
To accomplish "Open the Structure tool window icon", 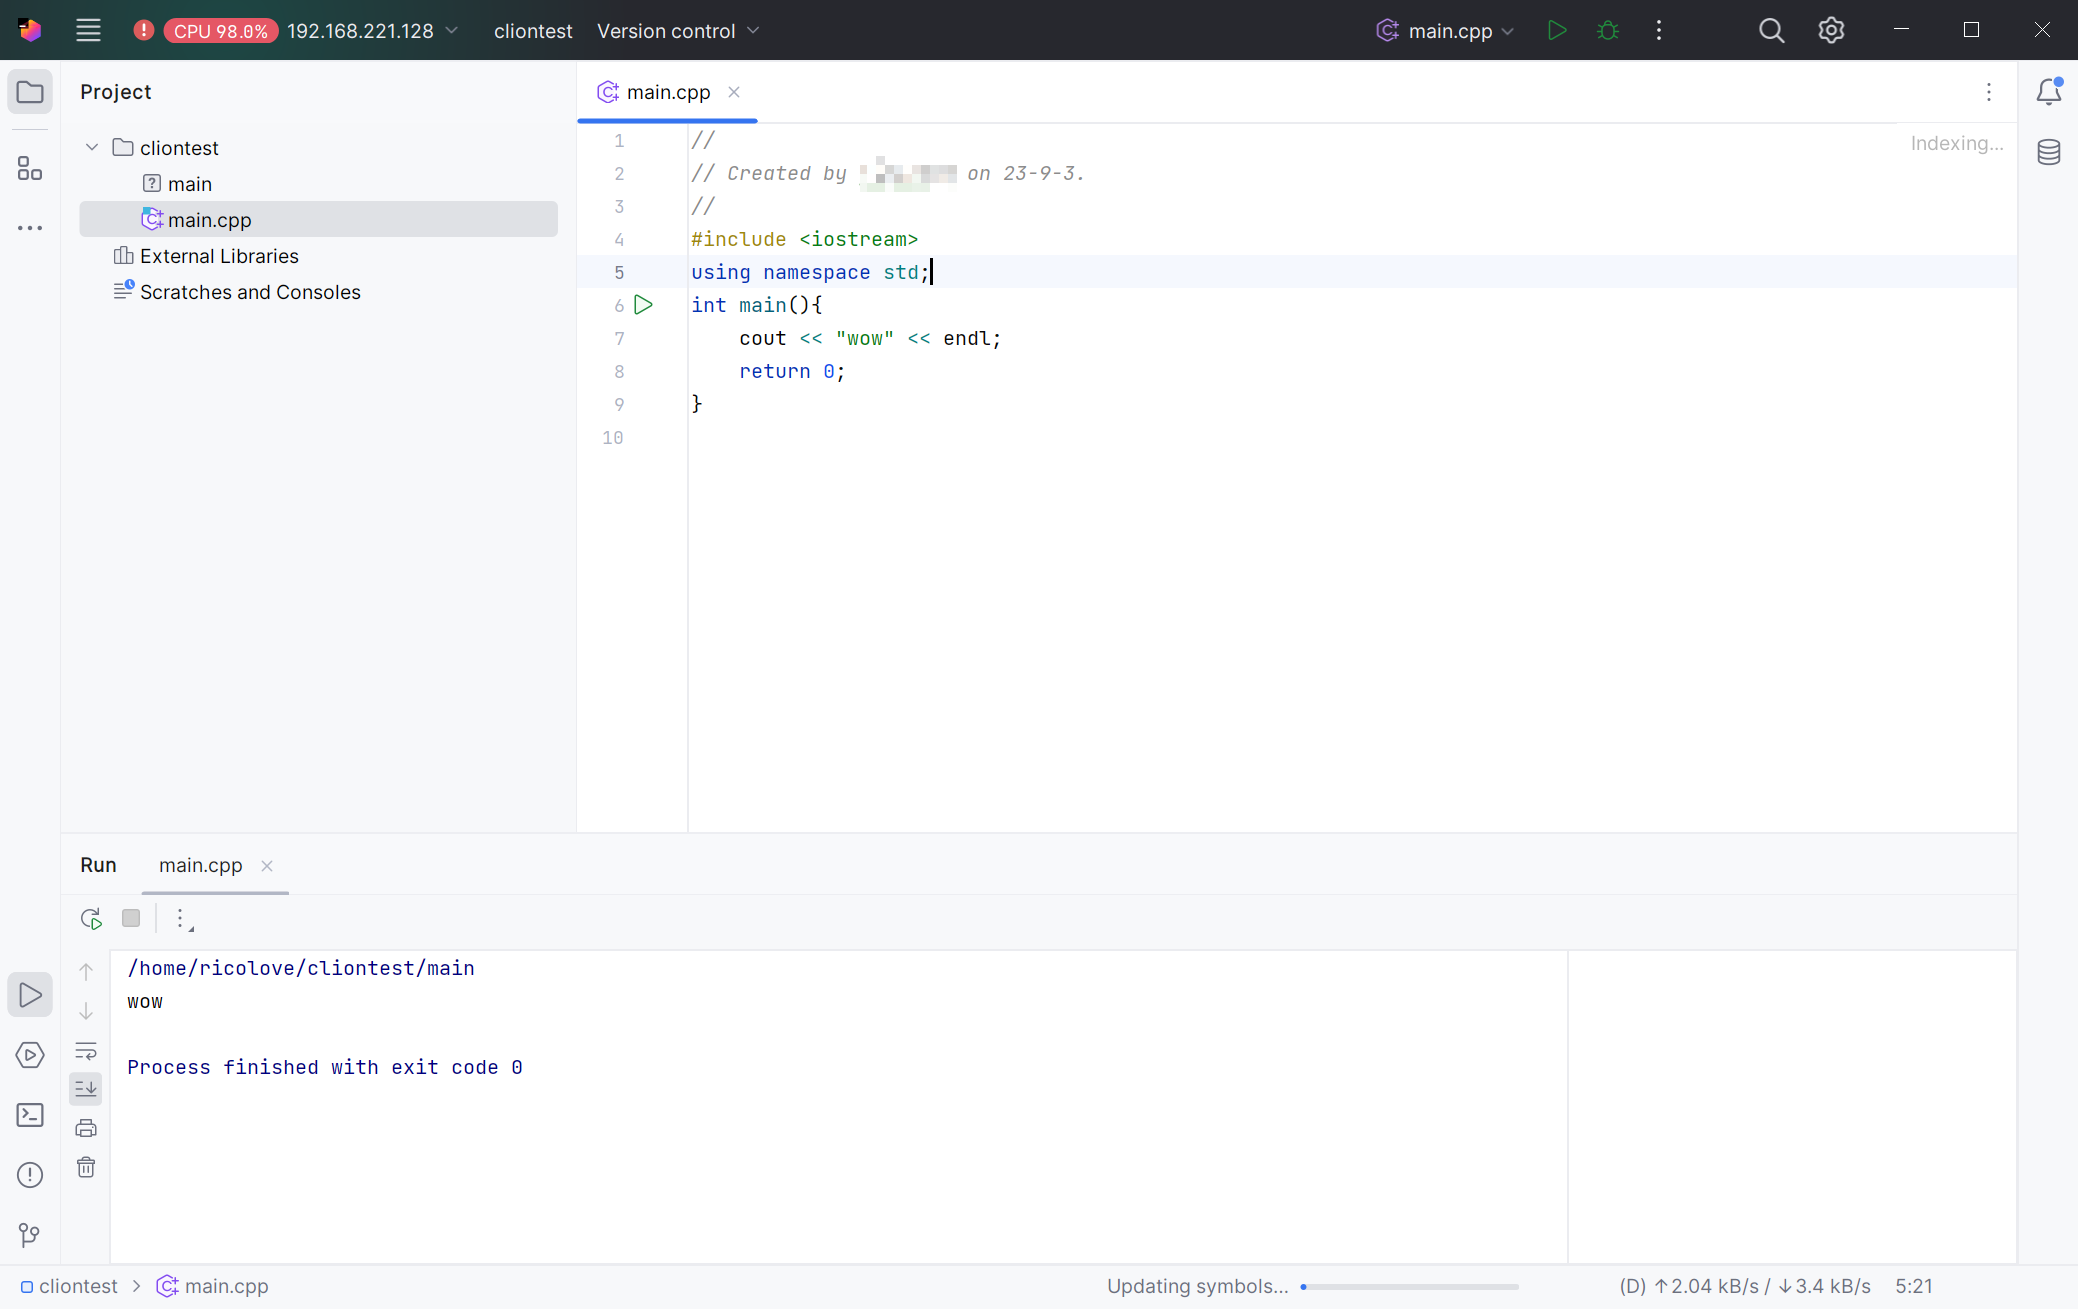I will pyautogui.click(x=30, y=168).
